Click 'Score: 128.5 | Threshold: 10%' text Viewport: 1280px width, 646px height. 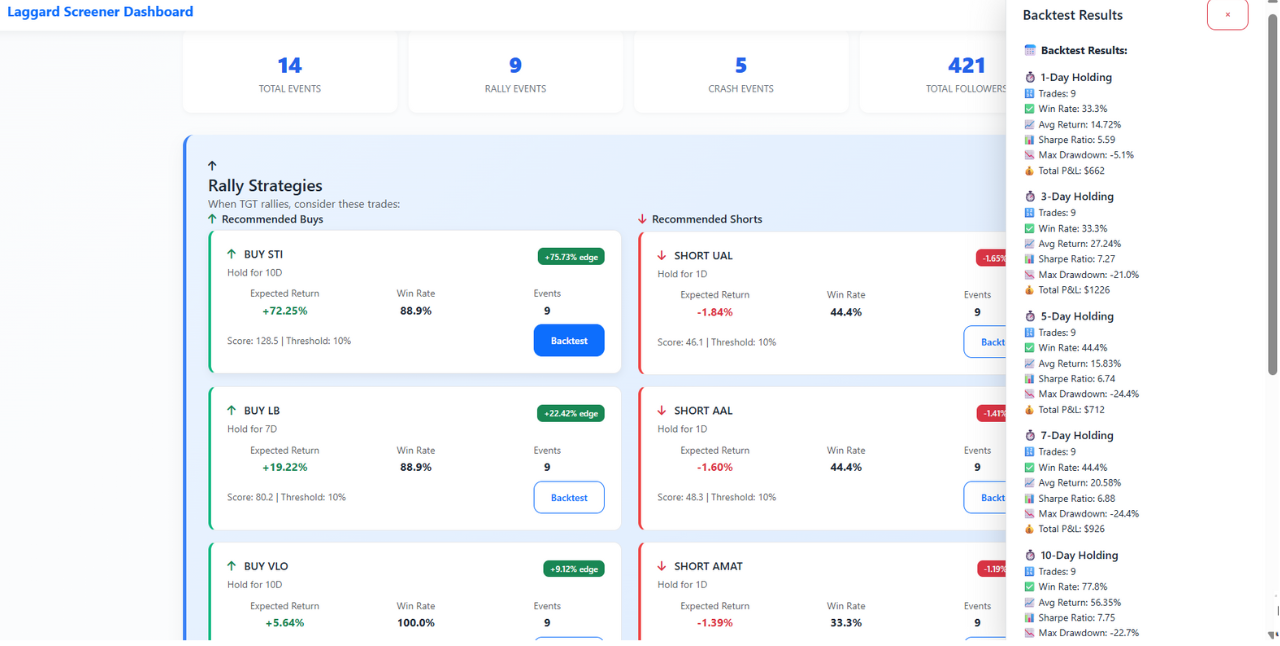[x=289, y=341]
